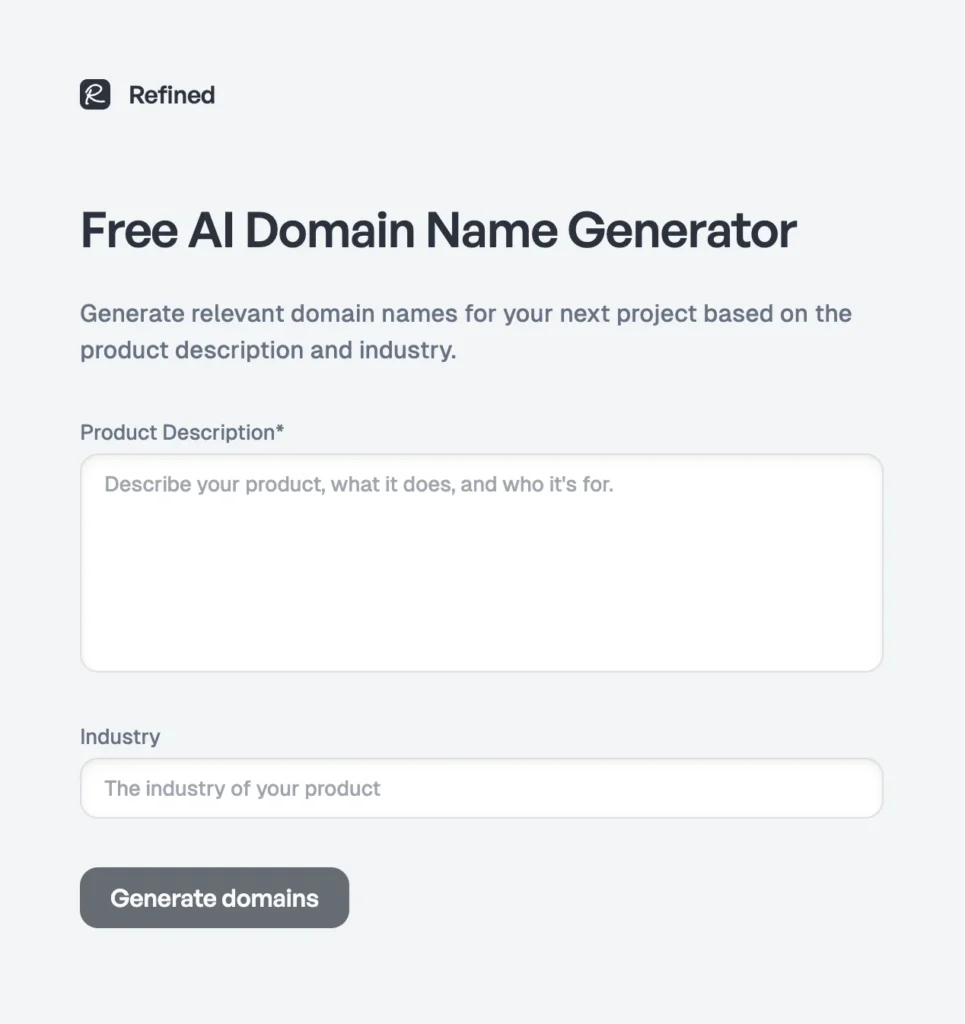Click the Refined logo icon
The width and height of the screenshot is (965, 1024).
point(95,95)
